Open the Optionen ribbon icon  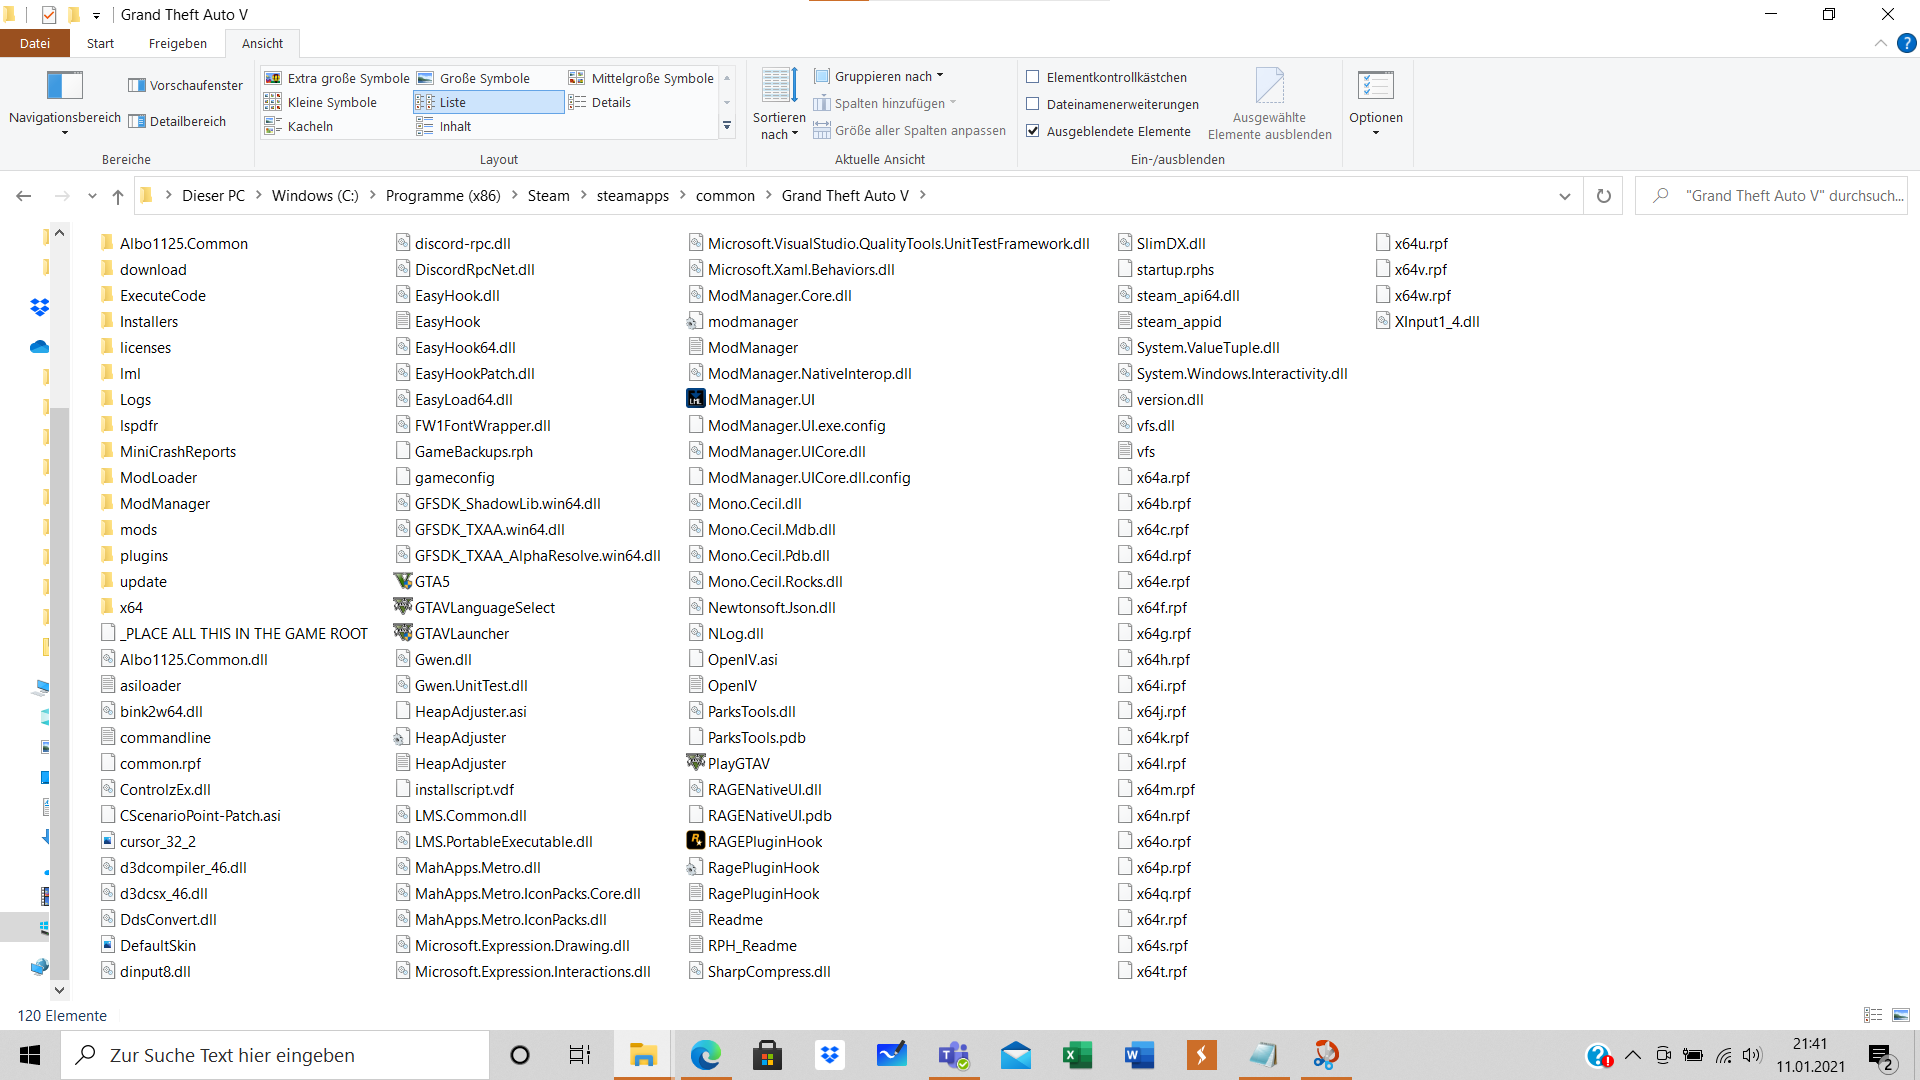click(1375, 87)
